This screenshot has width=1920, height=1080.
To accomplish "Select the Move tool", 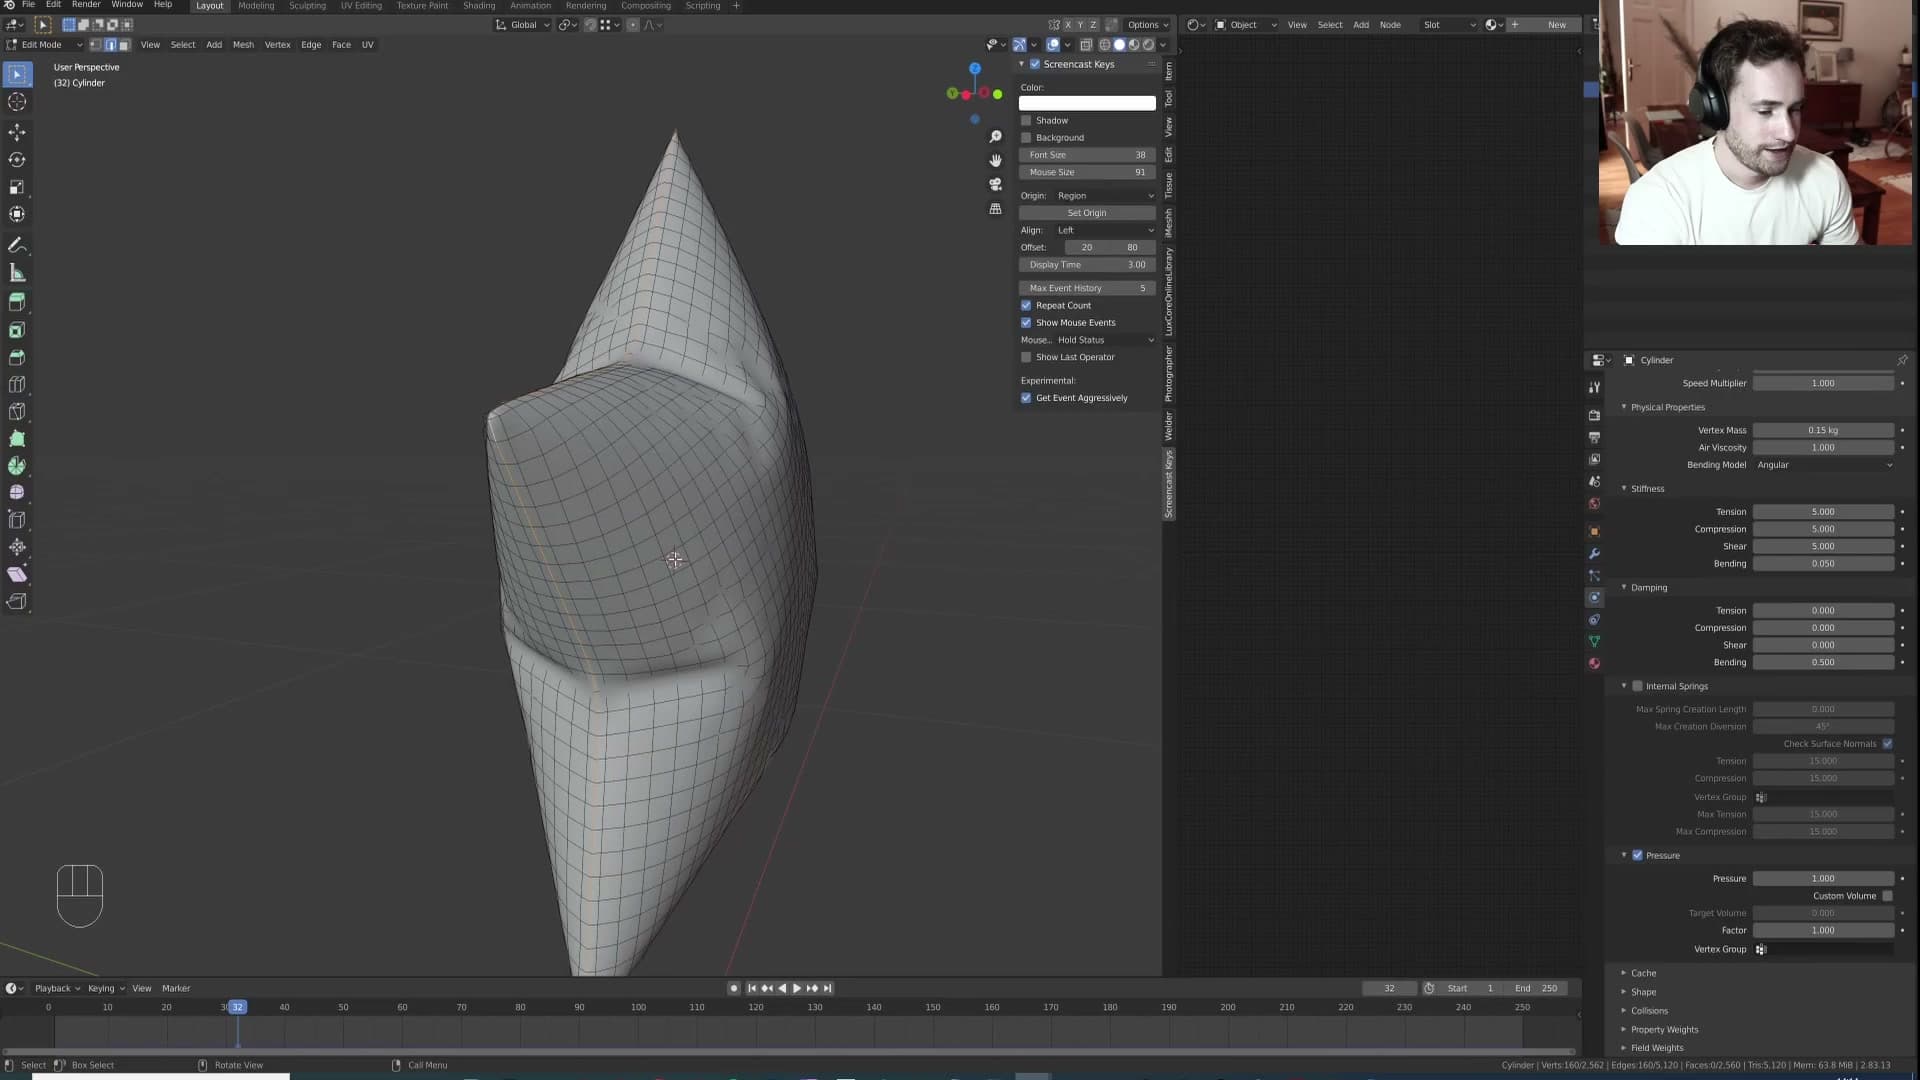I will (x=17, y=132).
